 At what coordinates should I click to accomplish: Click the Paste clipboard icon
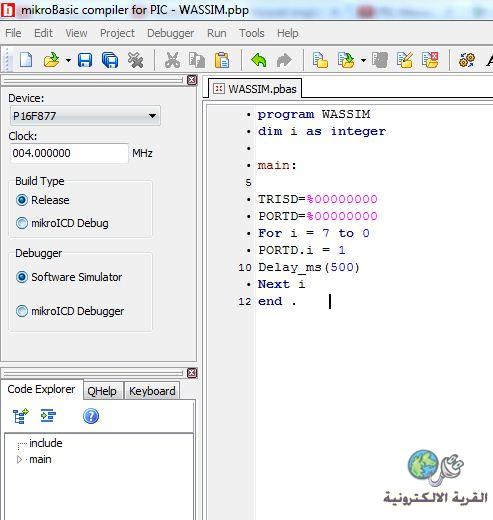click(222, 61)
